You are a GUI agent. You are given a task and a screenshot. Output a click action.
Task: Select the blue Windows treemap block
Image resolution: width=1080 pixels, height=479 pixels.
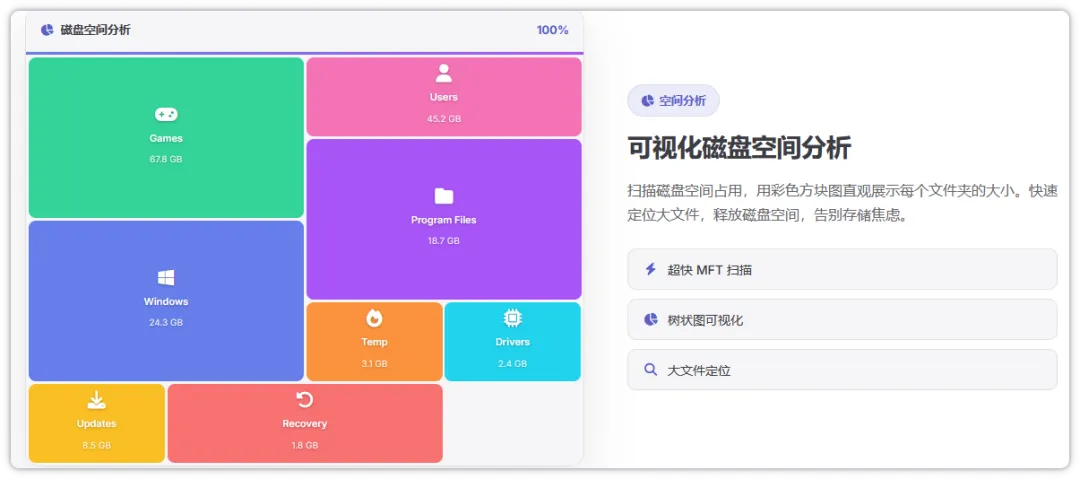166,300
